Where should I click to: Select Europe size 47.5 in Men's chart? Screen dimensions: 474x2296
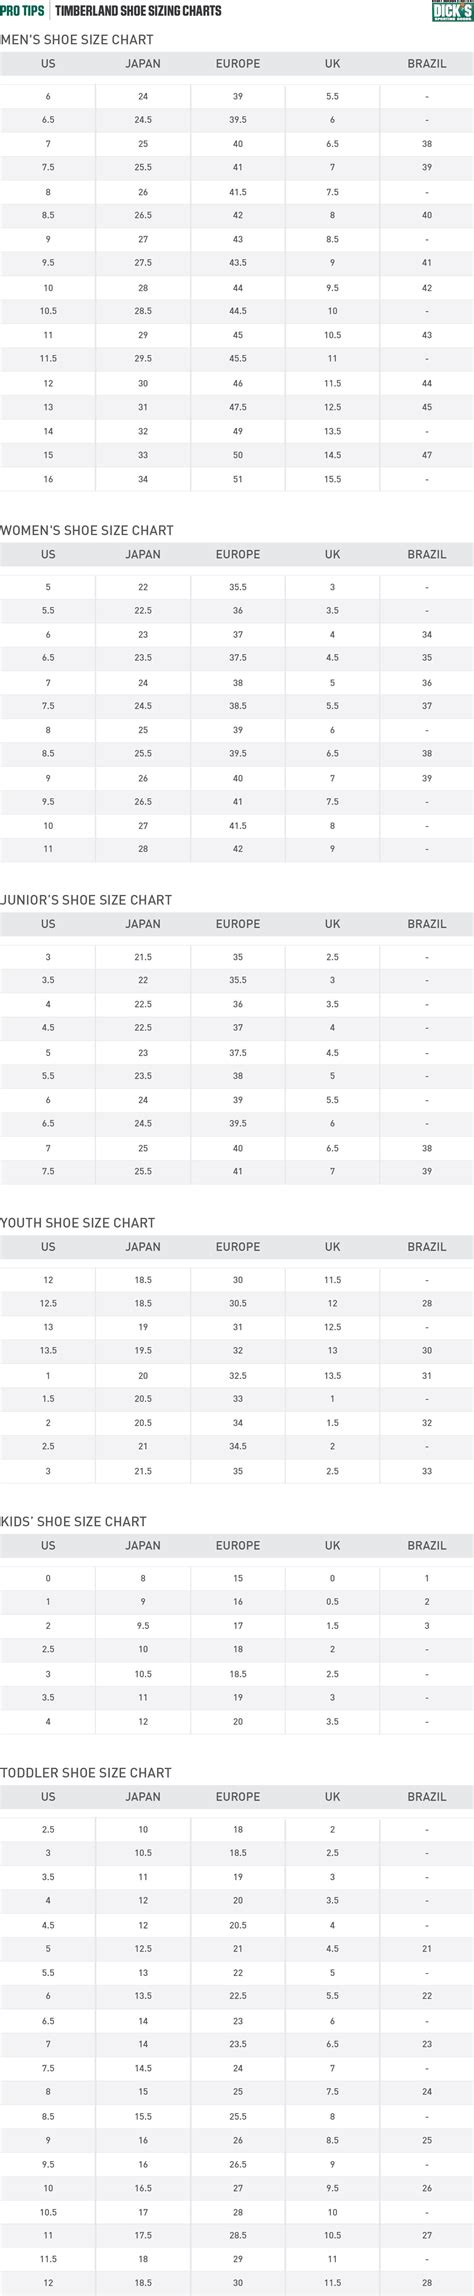click(238, 408)
